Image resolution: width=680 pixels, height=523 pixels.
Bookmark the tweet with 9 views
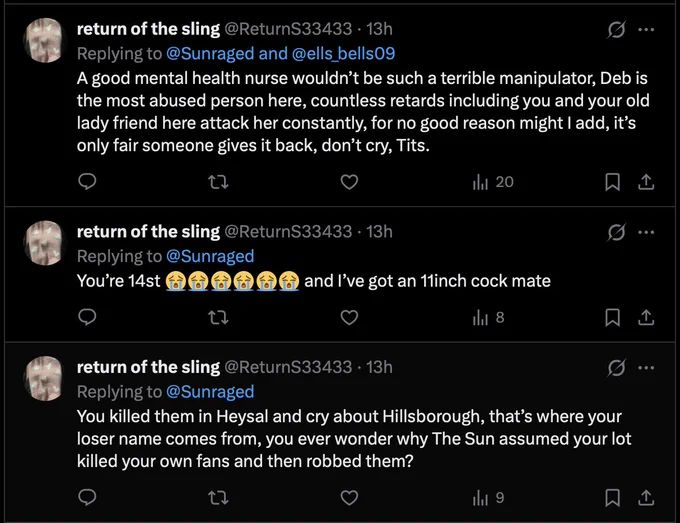[612, 498]
